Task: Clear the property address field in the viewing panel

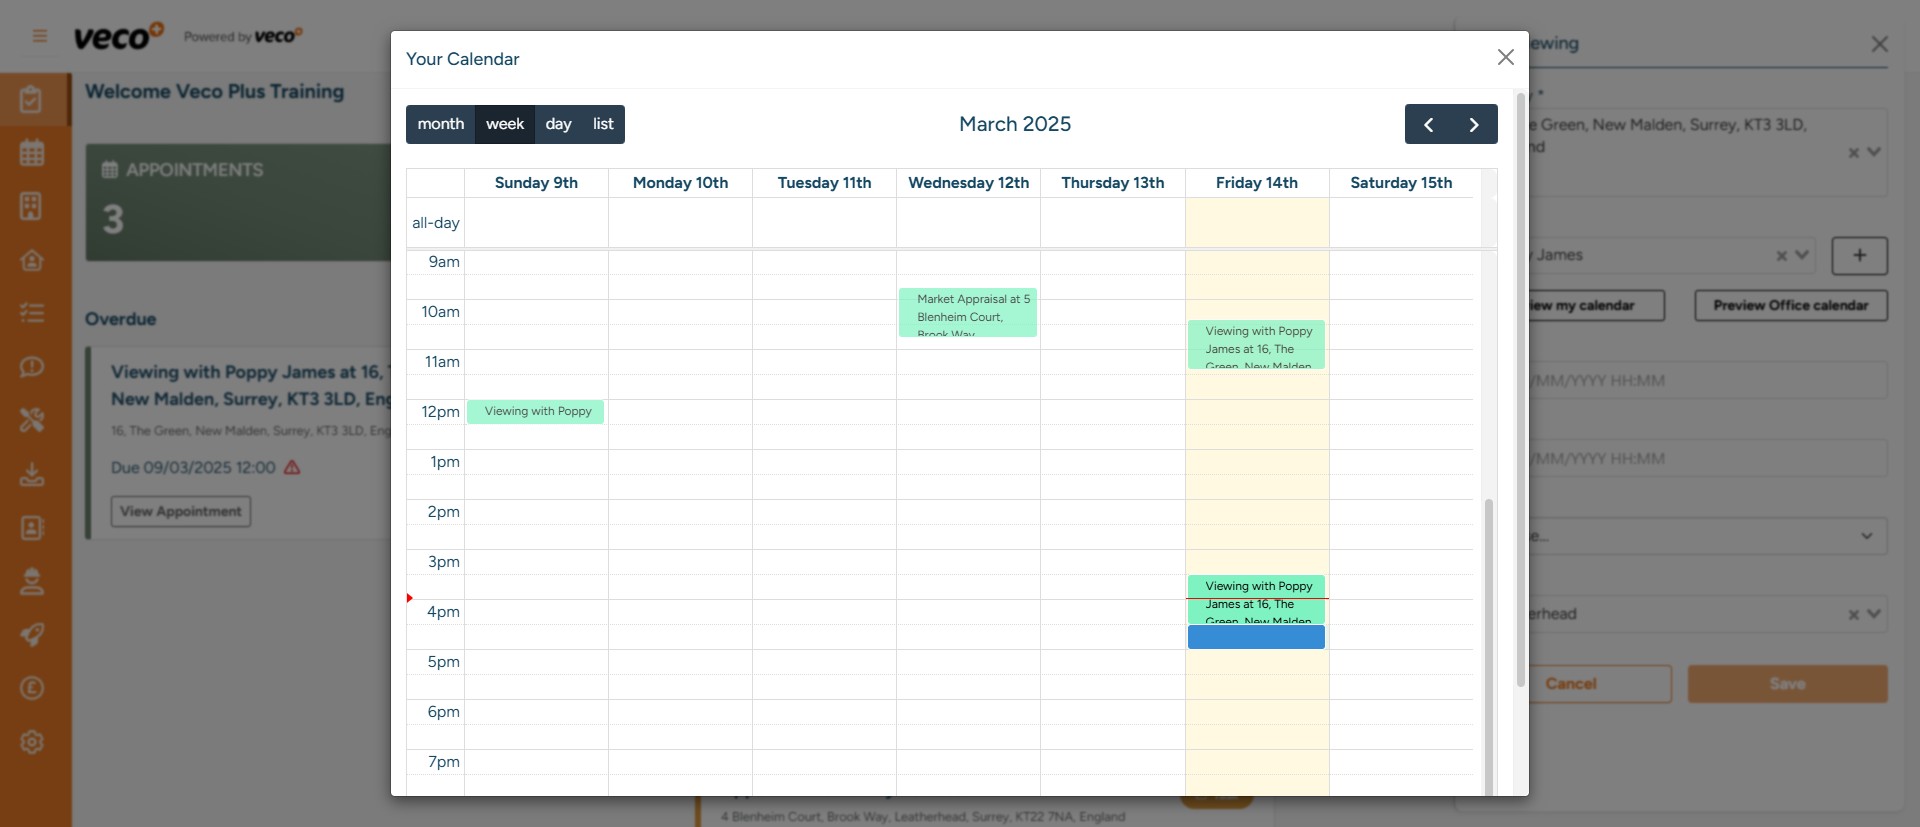Action: click(1853, 153)
